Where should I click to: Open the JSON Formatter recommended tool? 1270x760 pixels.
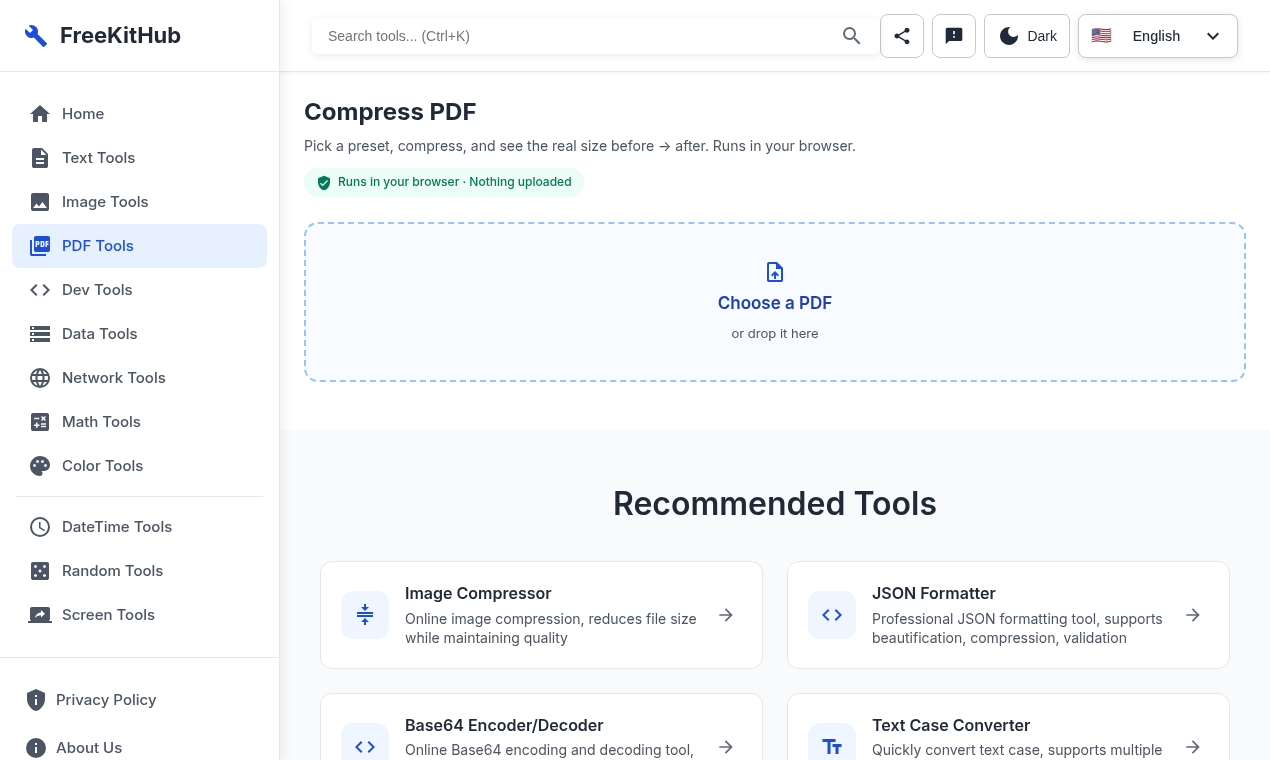tap(1008, 615)
